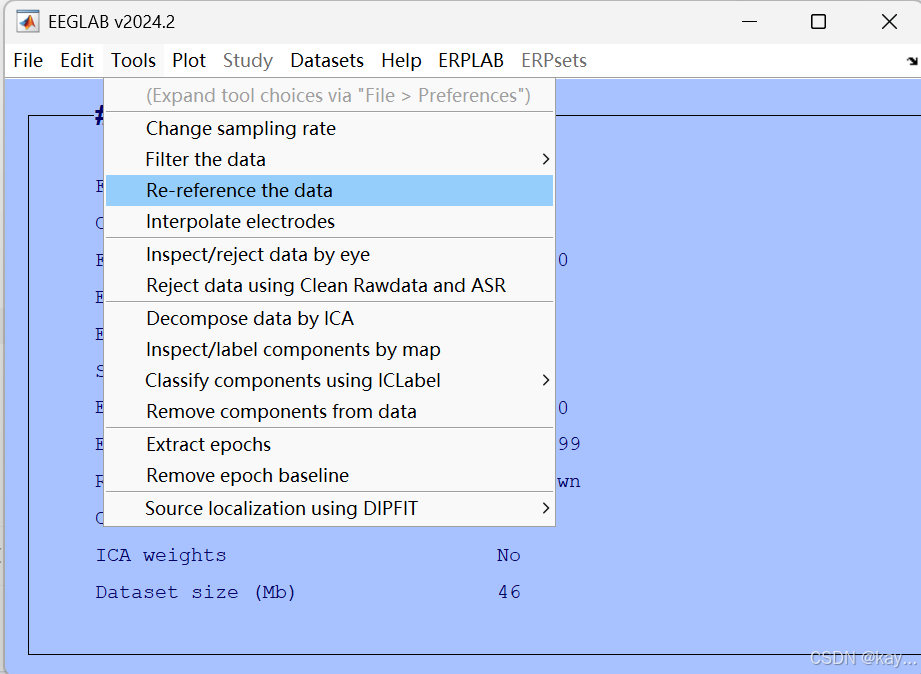Open the ERPsets menu

553,60
